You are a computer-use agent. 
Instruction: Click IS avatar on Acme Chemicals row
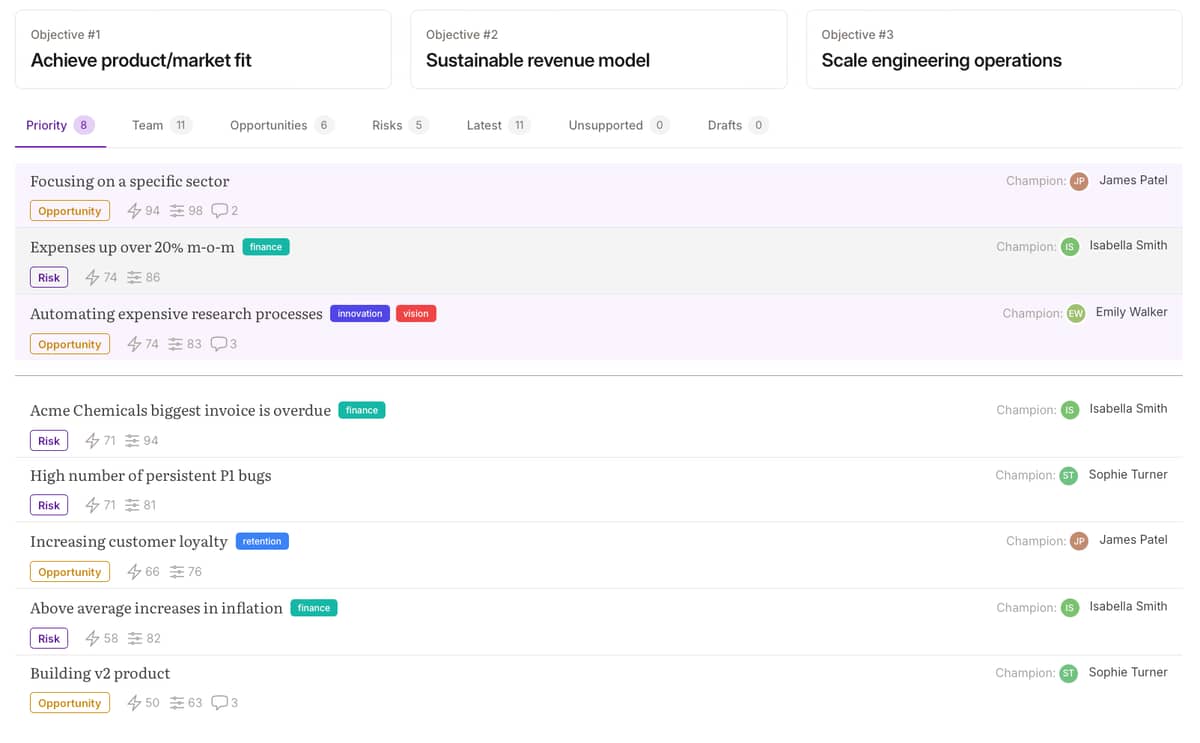click(1070, 410)
